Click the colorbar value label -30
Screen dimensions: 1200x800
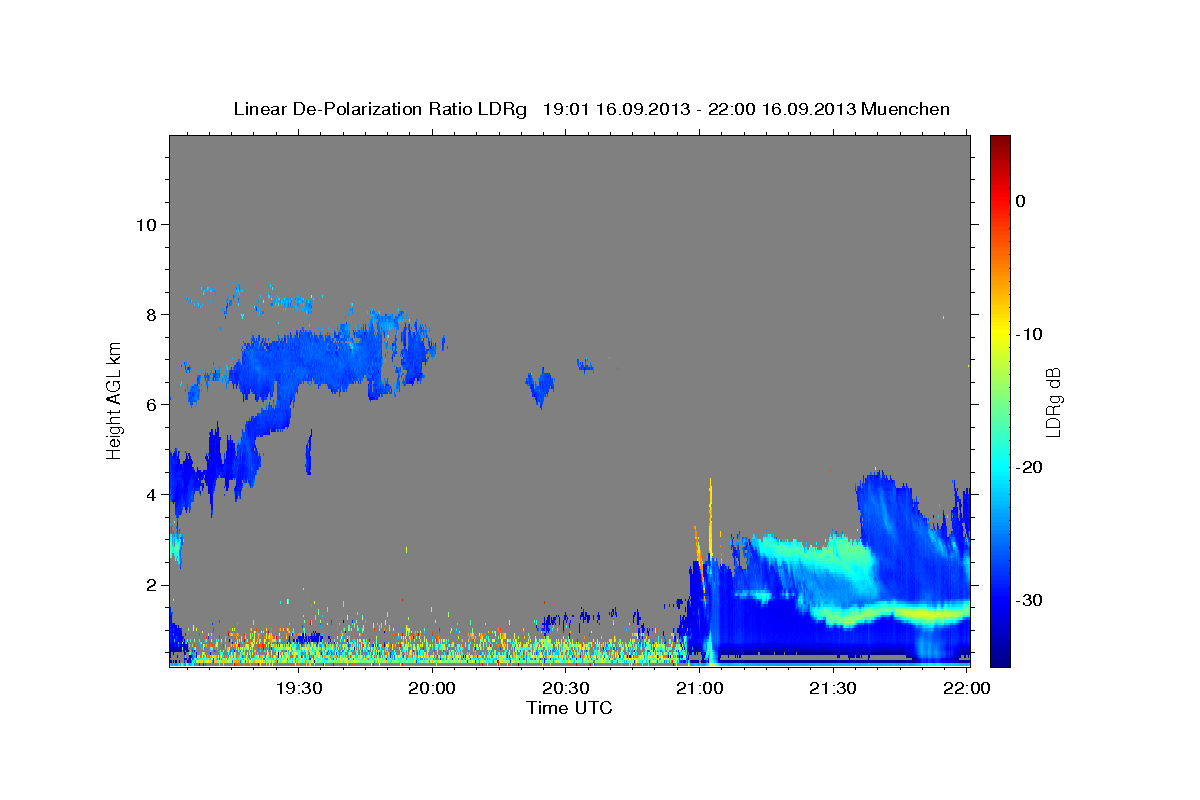pos(1030,600)
